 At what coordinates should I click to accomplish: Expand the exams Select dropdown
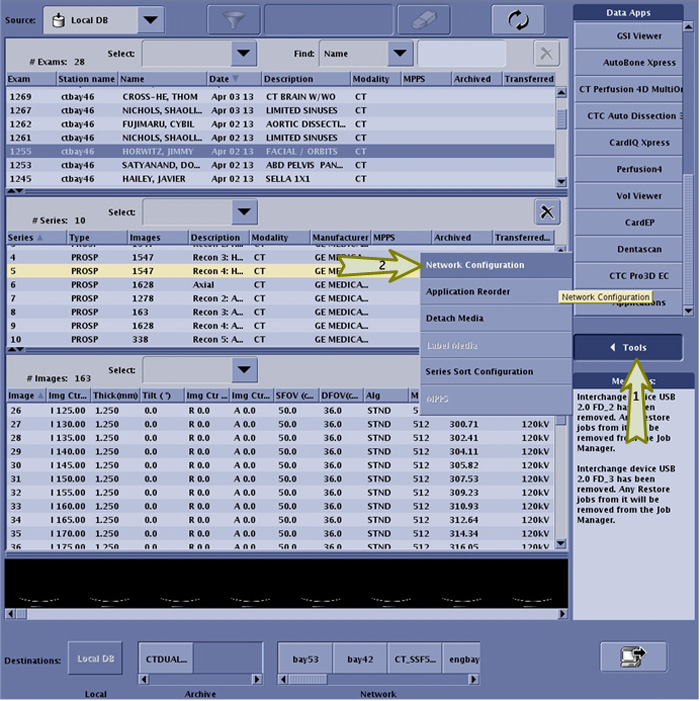click(244, 54)
